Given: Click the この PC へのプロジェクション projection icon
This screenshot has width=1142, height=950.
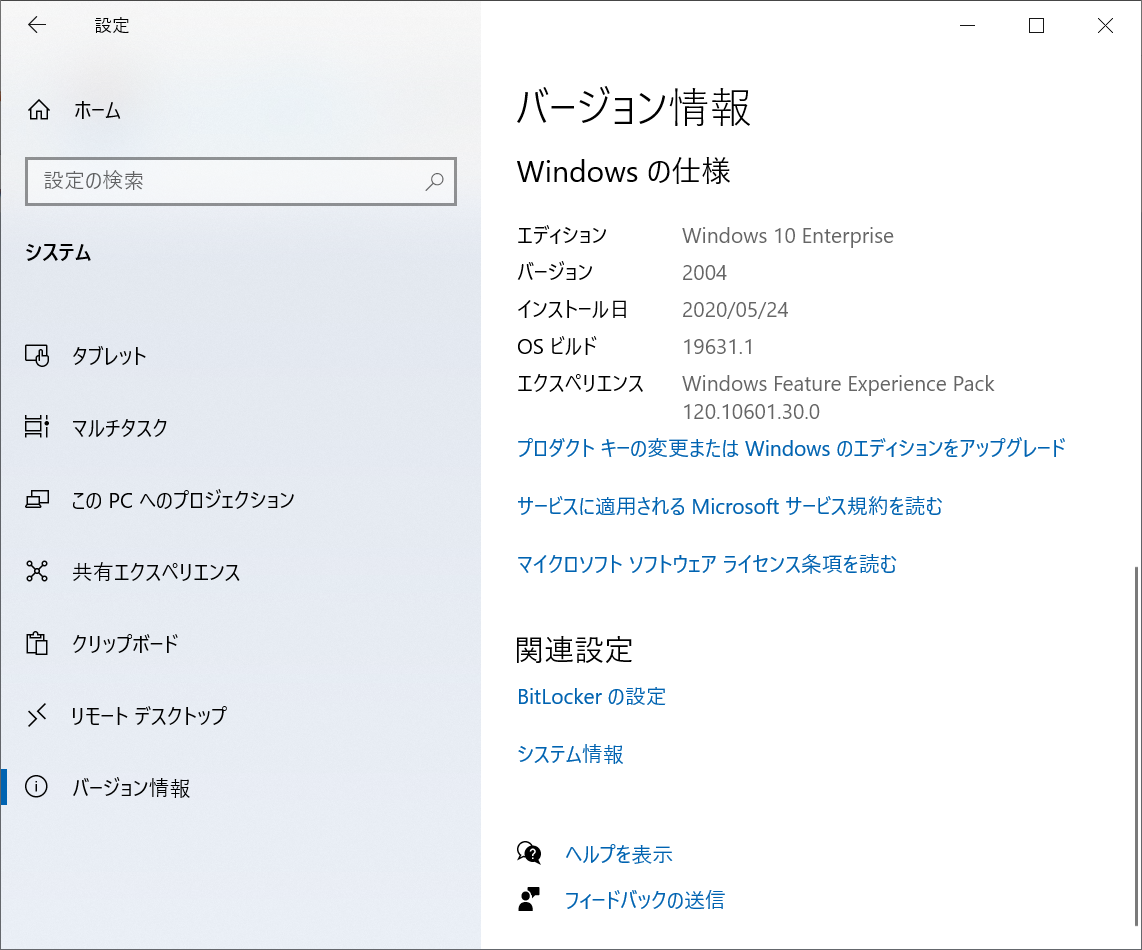Looking at the screenshot, I should click(37, 499).
